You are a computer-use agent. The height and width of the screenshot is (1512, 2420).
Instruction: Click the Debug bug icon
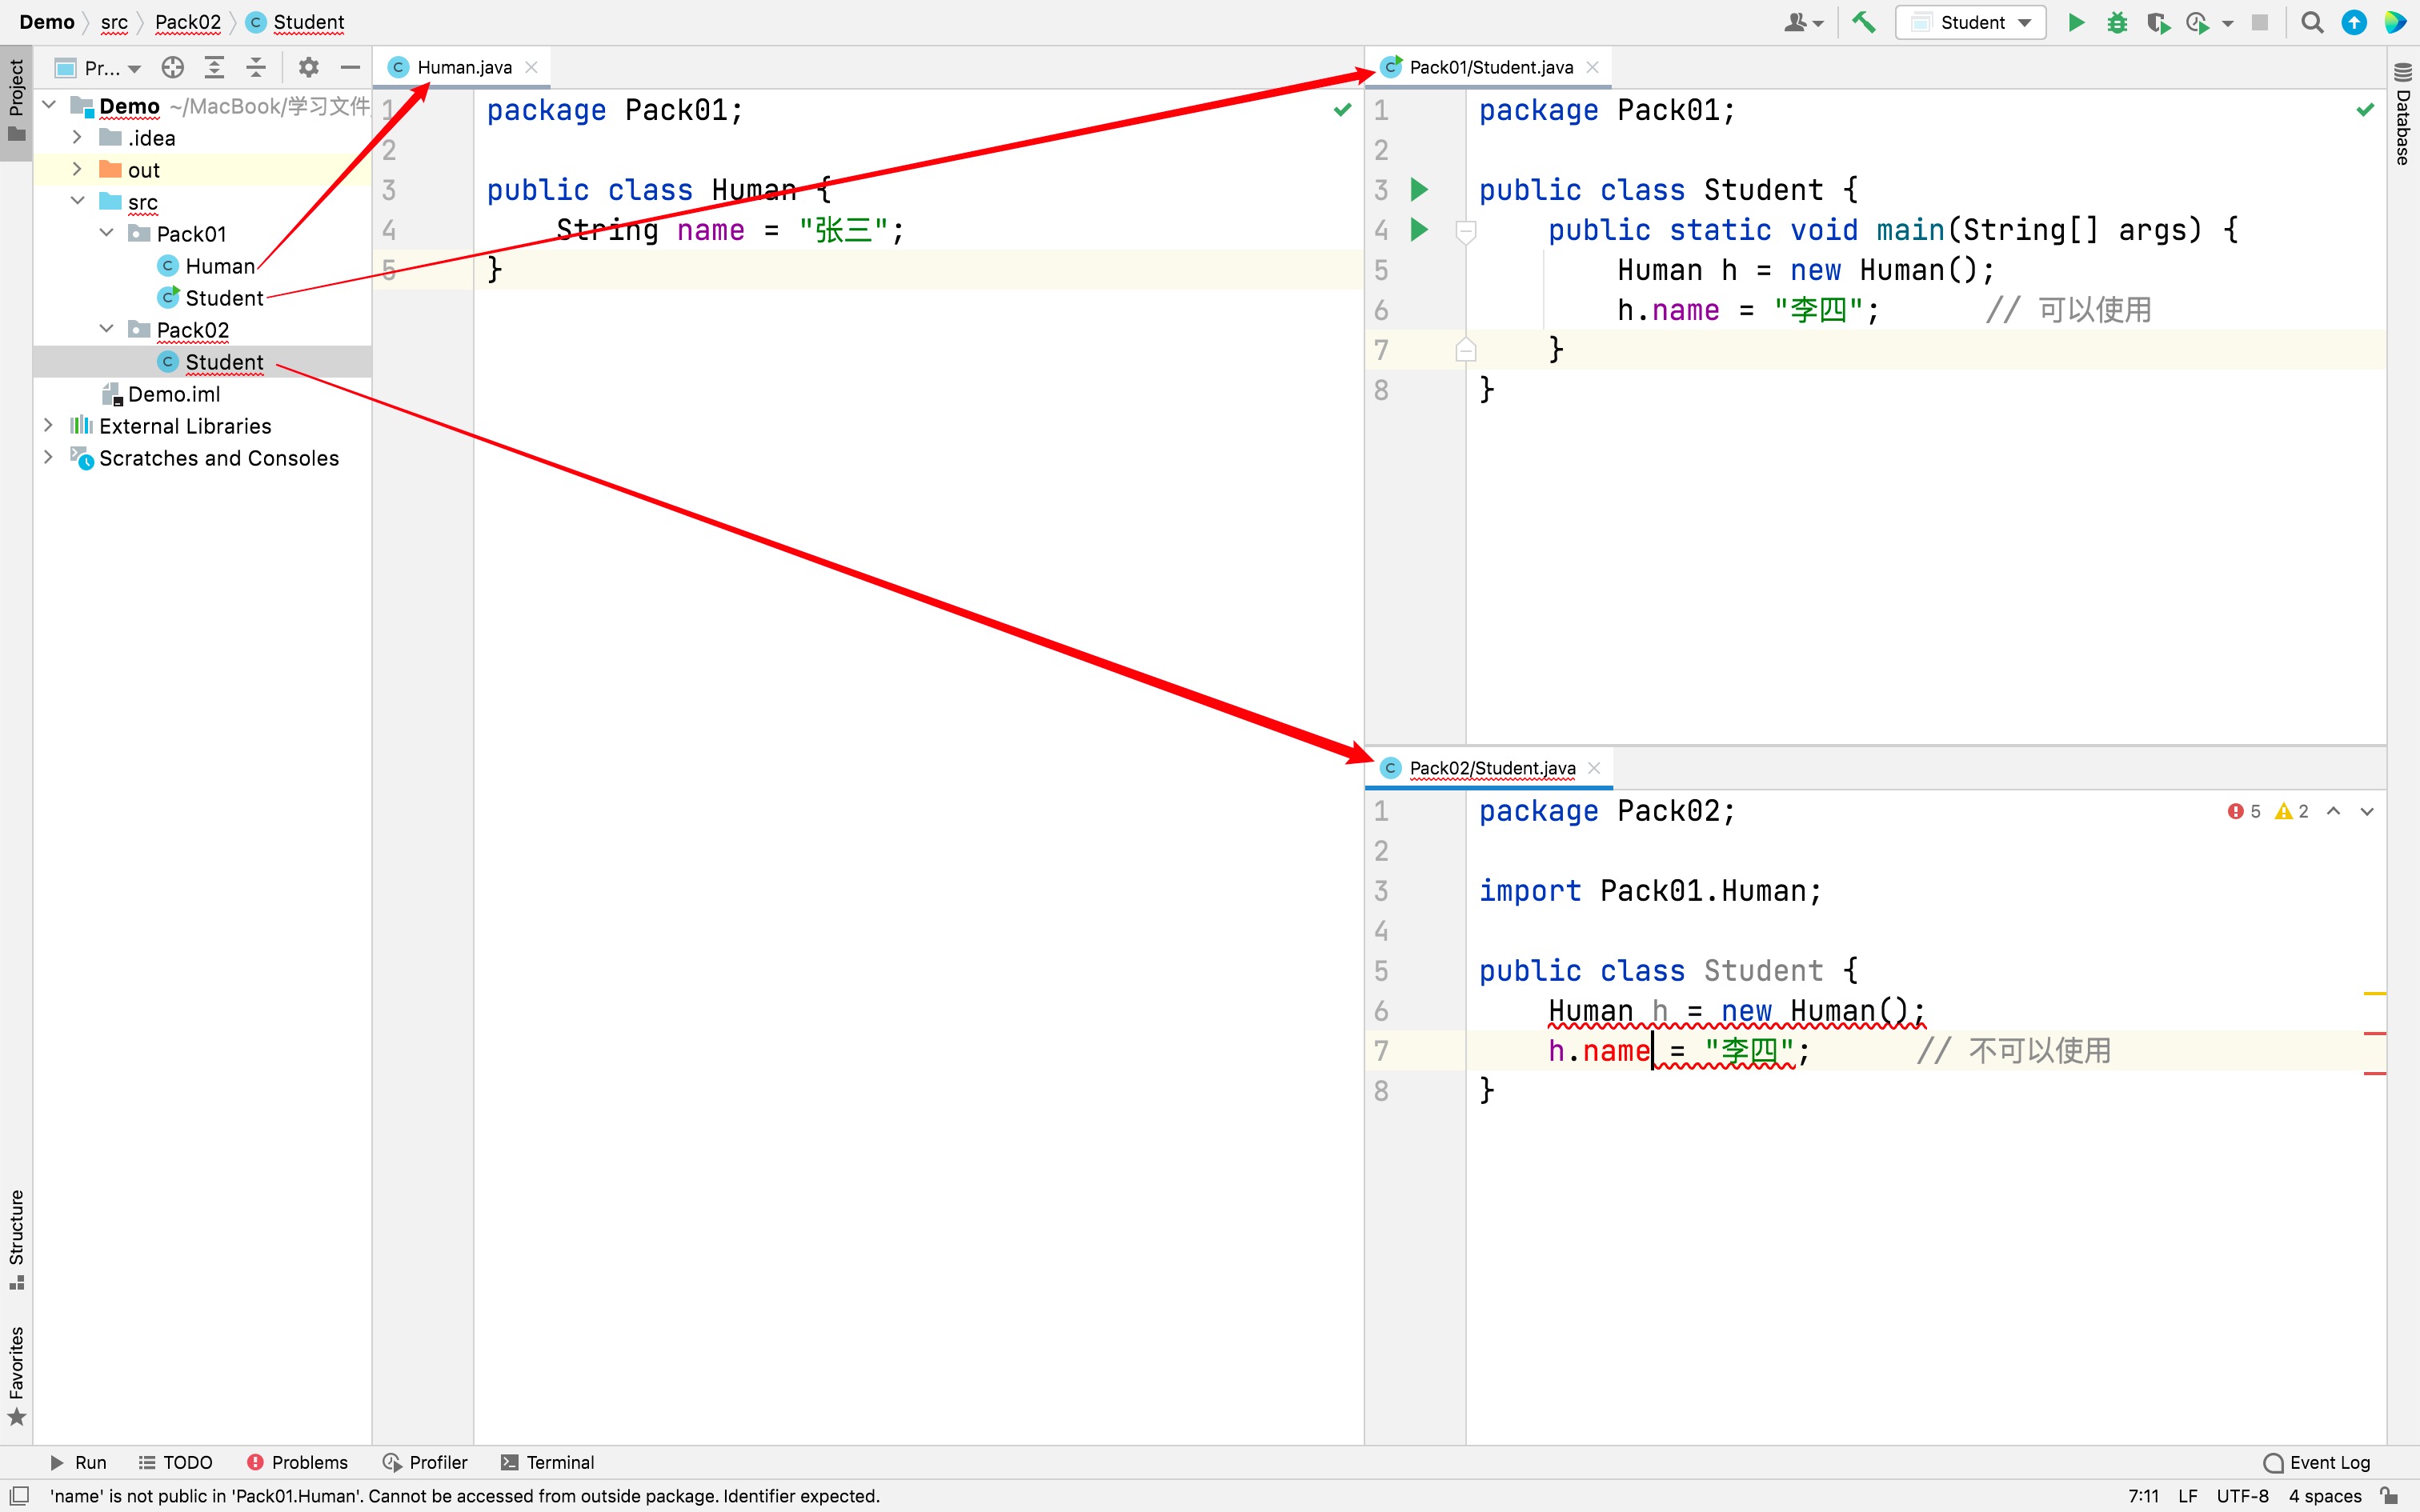coord(2116,22)
